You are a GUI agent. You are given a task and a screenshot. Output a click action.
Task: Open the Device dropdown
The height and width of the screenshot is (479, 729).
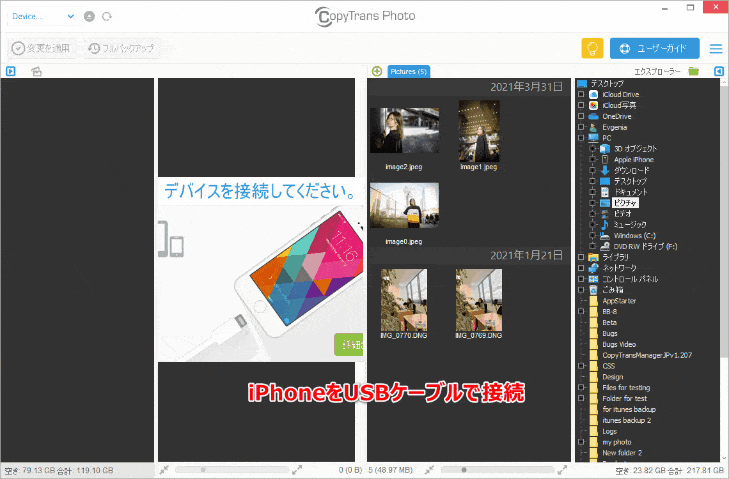point(43,16)
